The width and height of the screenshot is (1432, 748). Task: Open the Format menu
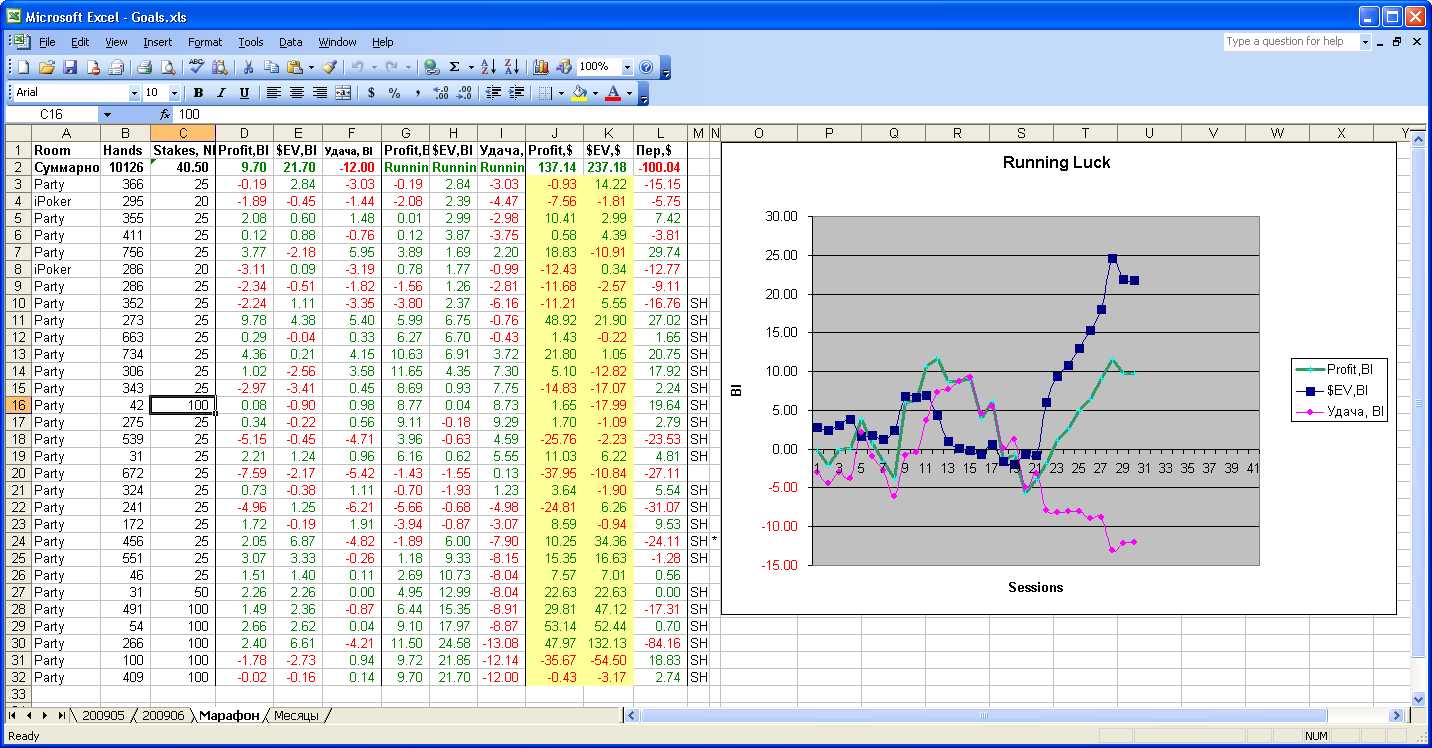[205, 42]
